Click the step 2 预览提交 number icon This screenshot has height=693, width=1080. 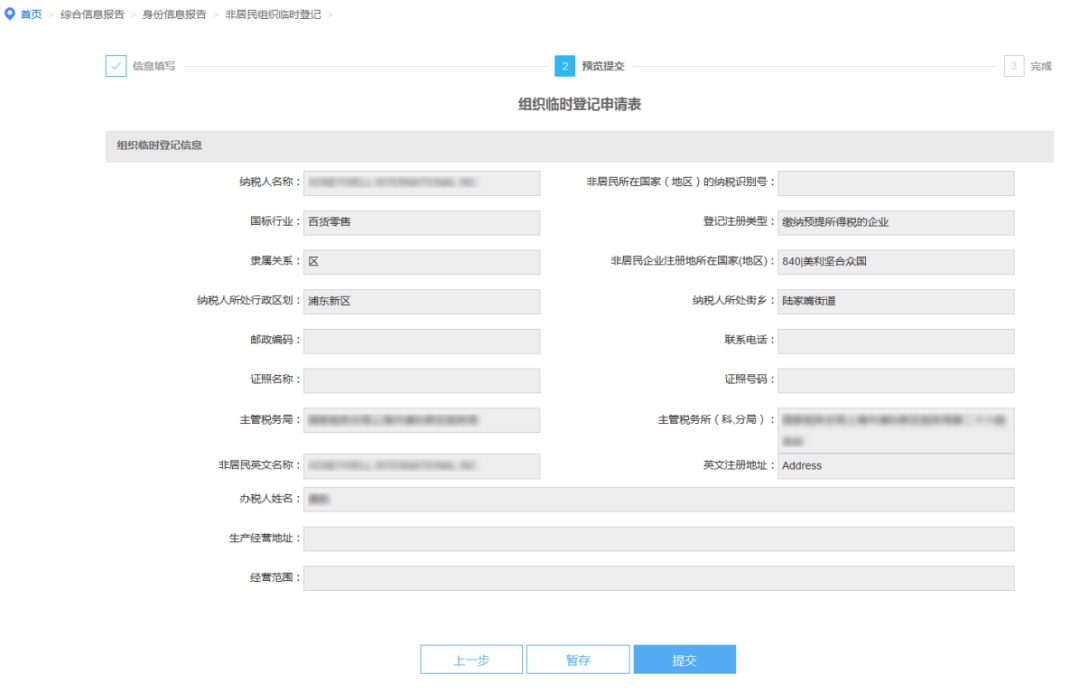(x=564, y=66)
